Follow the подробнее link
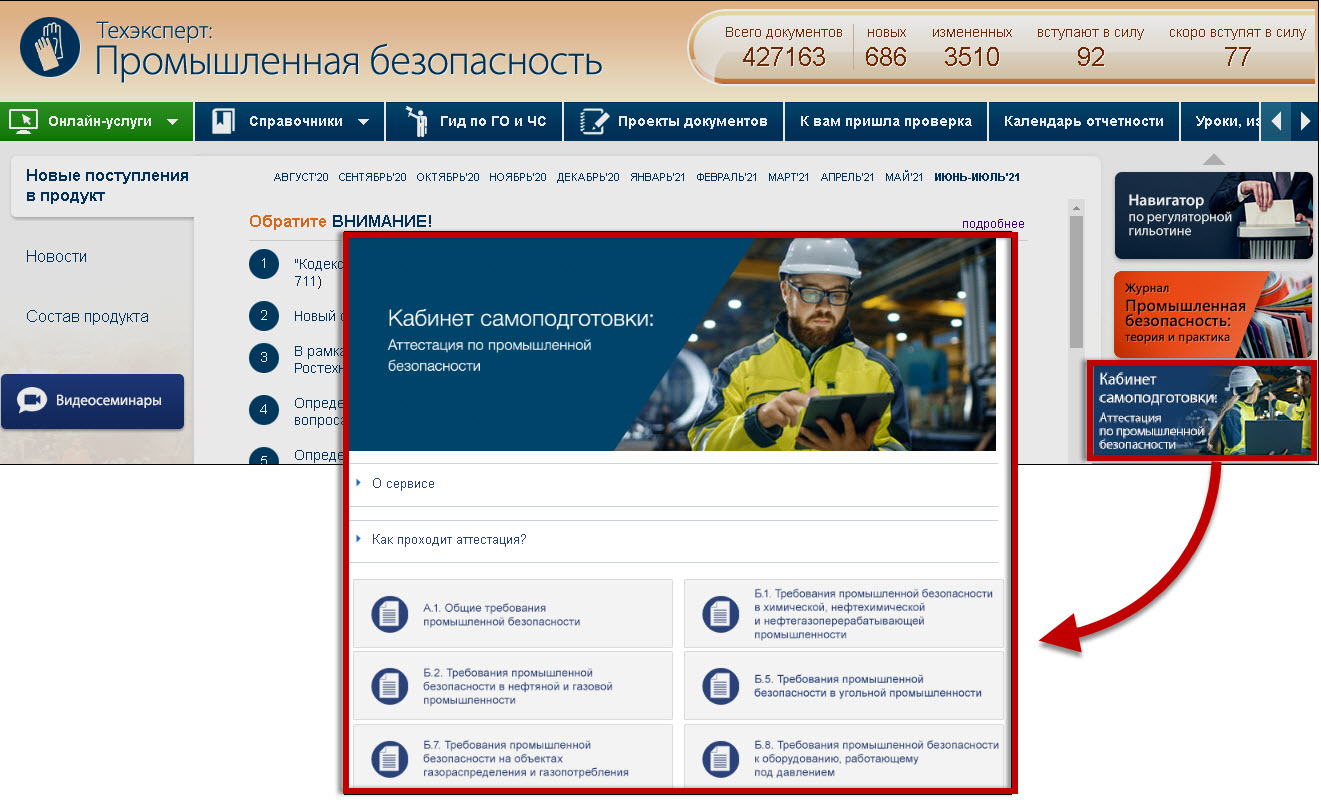 pos(992,224)
